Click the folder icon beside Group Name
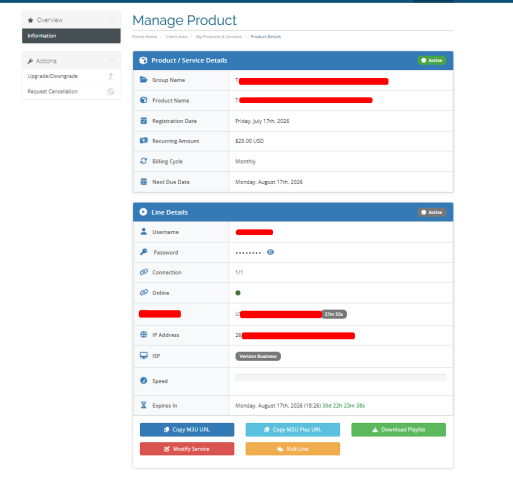 [x=144, y=80]
